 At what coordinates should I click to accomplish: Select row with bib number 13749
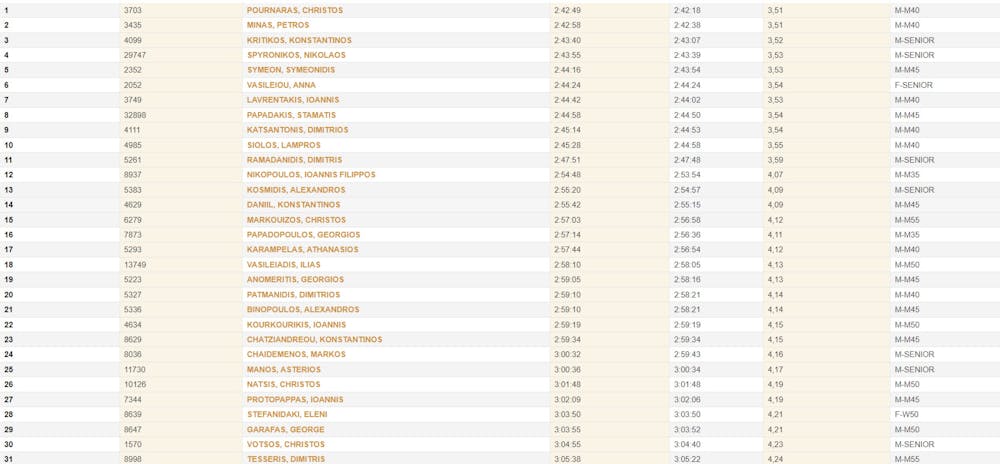[x=136, y=264]
